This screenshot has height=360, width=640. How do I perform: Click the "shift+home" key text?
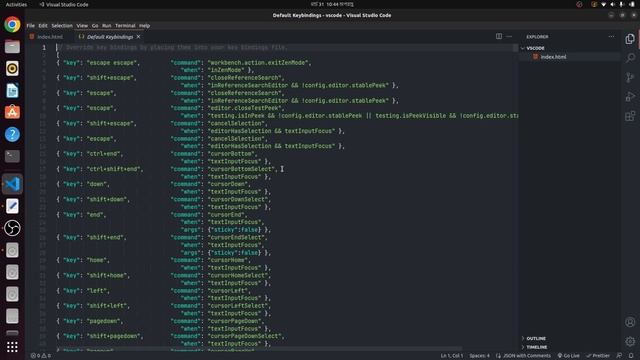[x=106, y=276]
